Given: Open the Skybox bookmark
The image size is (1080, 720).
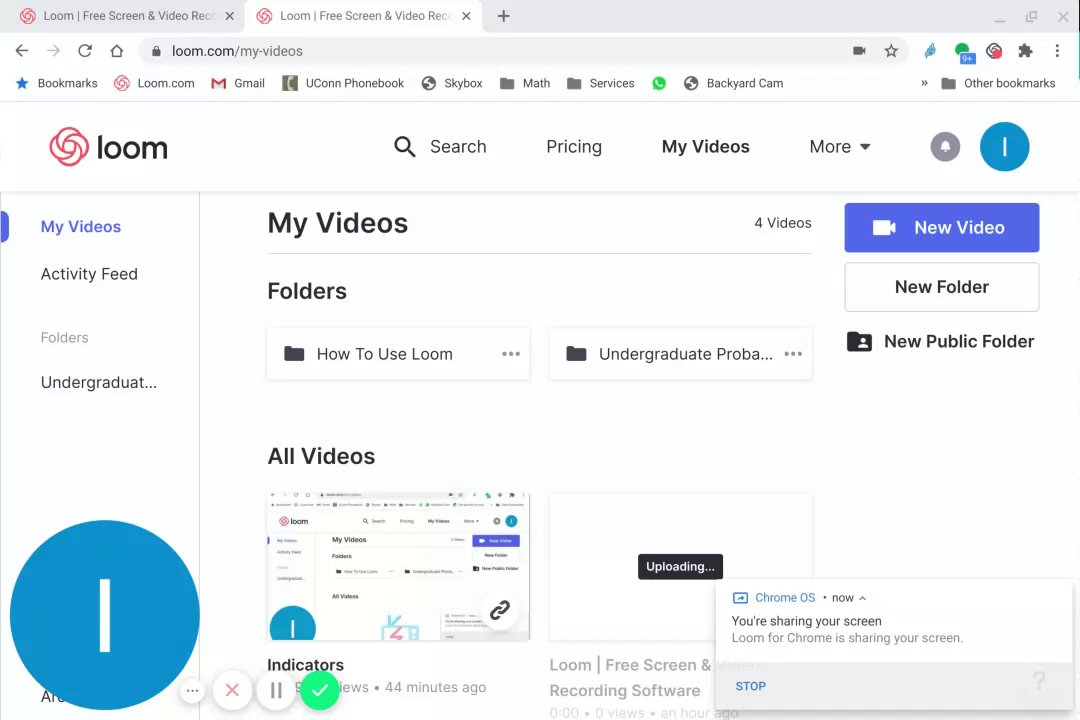Looking at the screenshot, I should [452, 83].
